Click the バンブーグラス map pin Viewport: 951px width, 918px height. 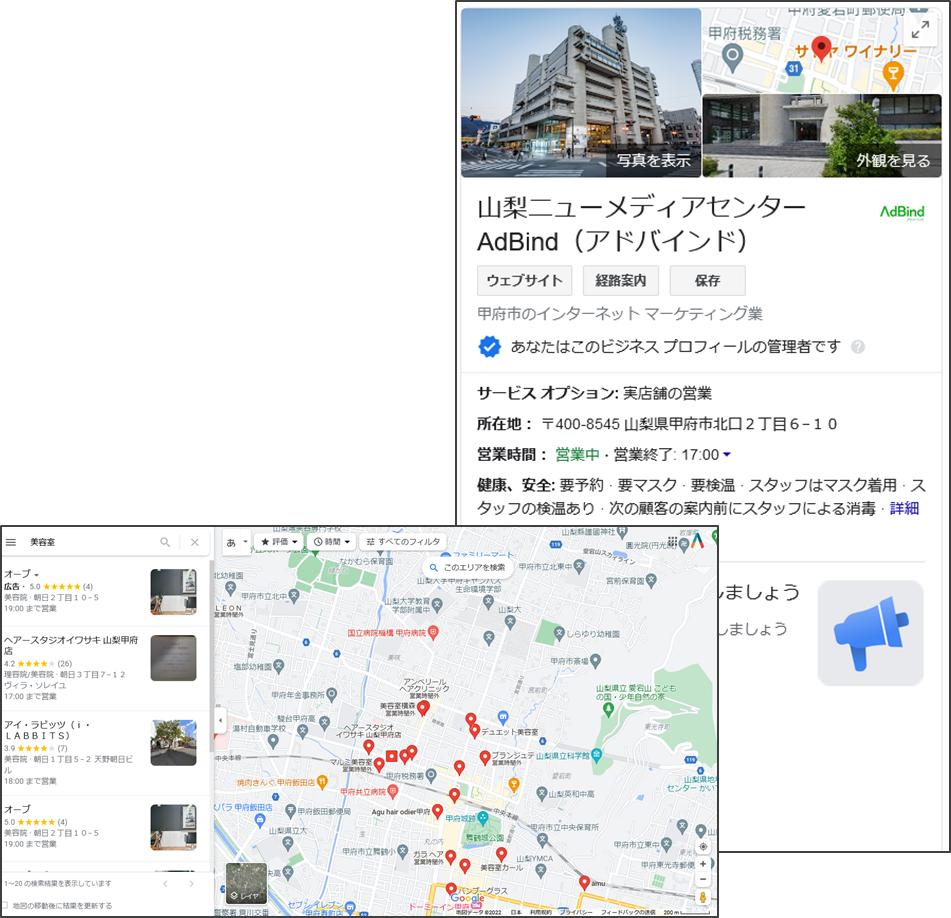tap(451, 890)
